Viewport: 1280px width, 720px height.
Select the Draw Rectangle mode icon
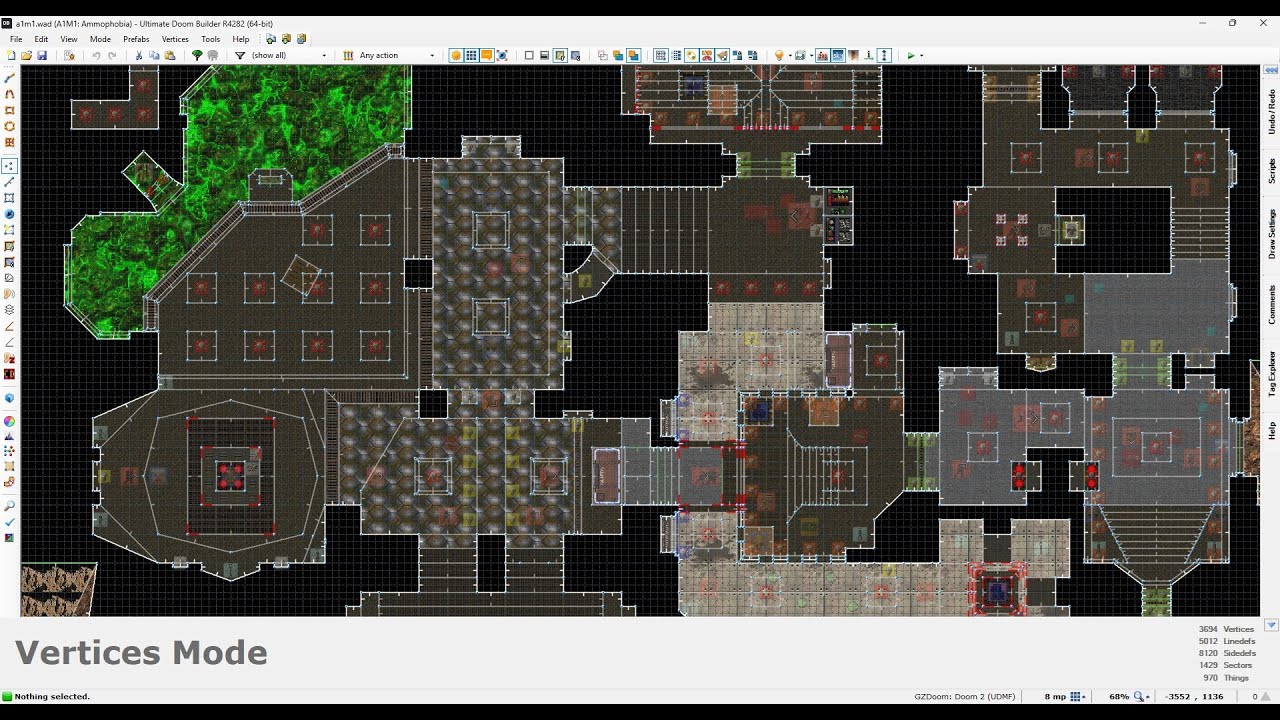[10, 110]
